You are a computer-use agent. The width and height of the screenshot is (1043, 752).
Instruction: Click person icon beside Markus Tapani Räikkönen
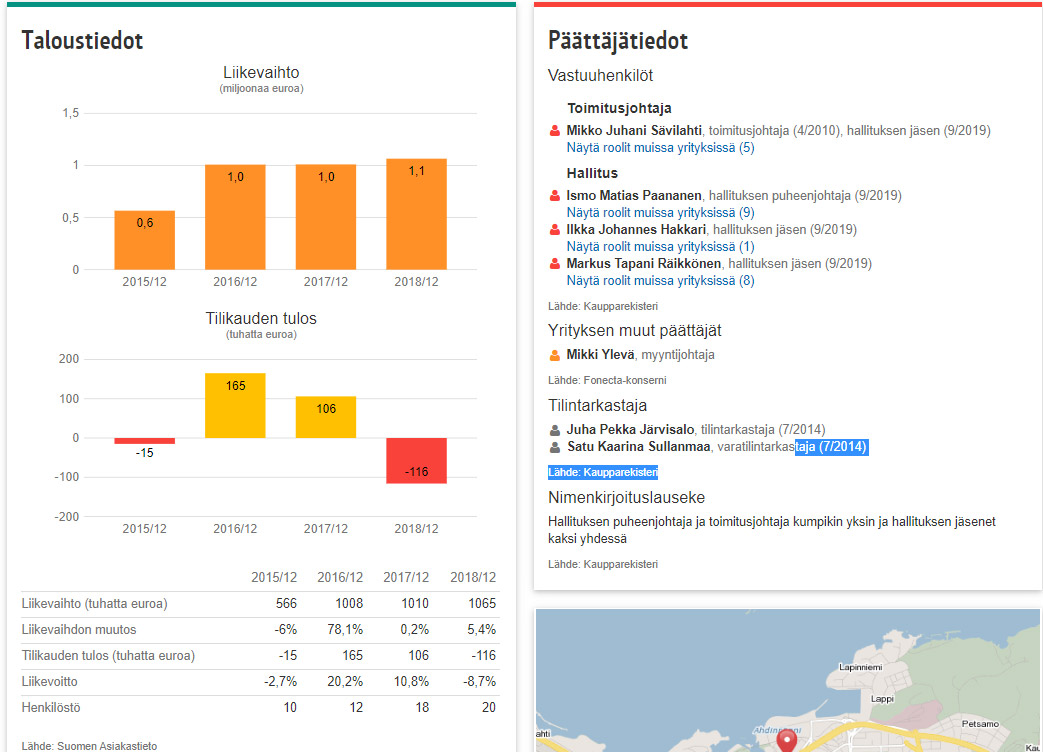coord(555,264)
